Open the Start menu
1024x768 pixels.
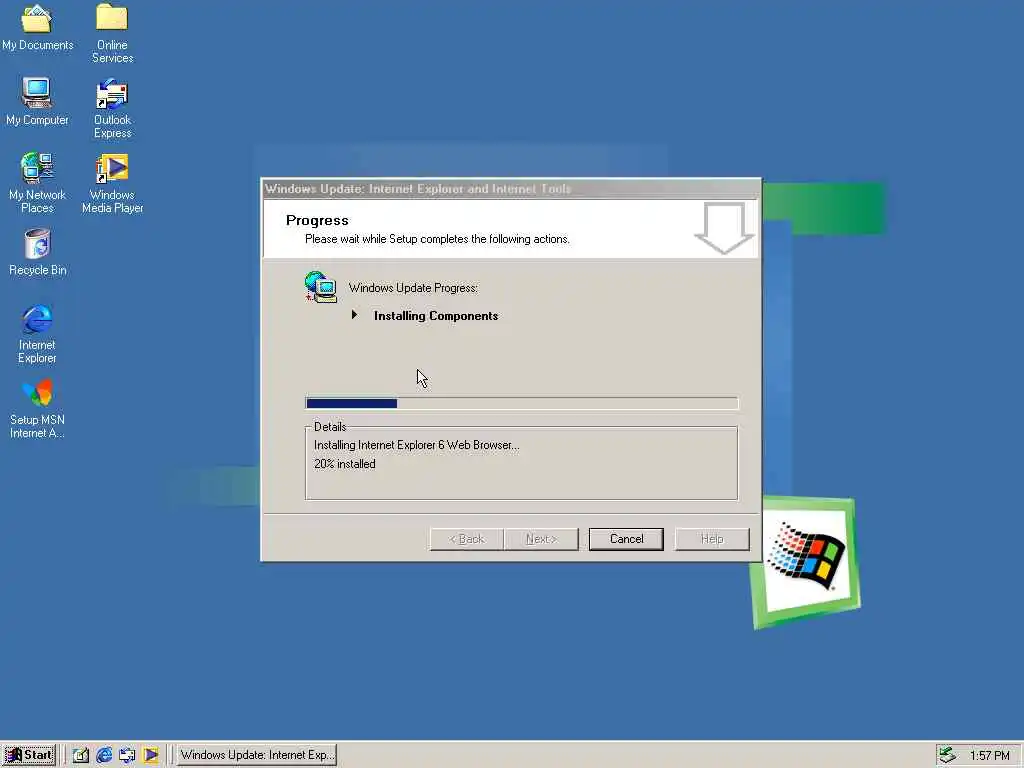tap(29, 755)
